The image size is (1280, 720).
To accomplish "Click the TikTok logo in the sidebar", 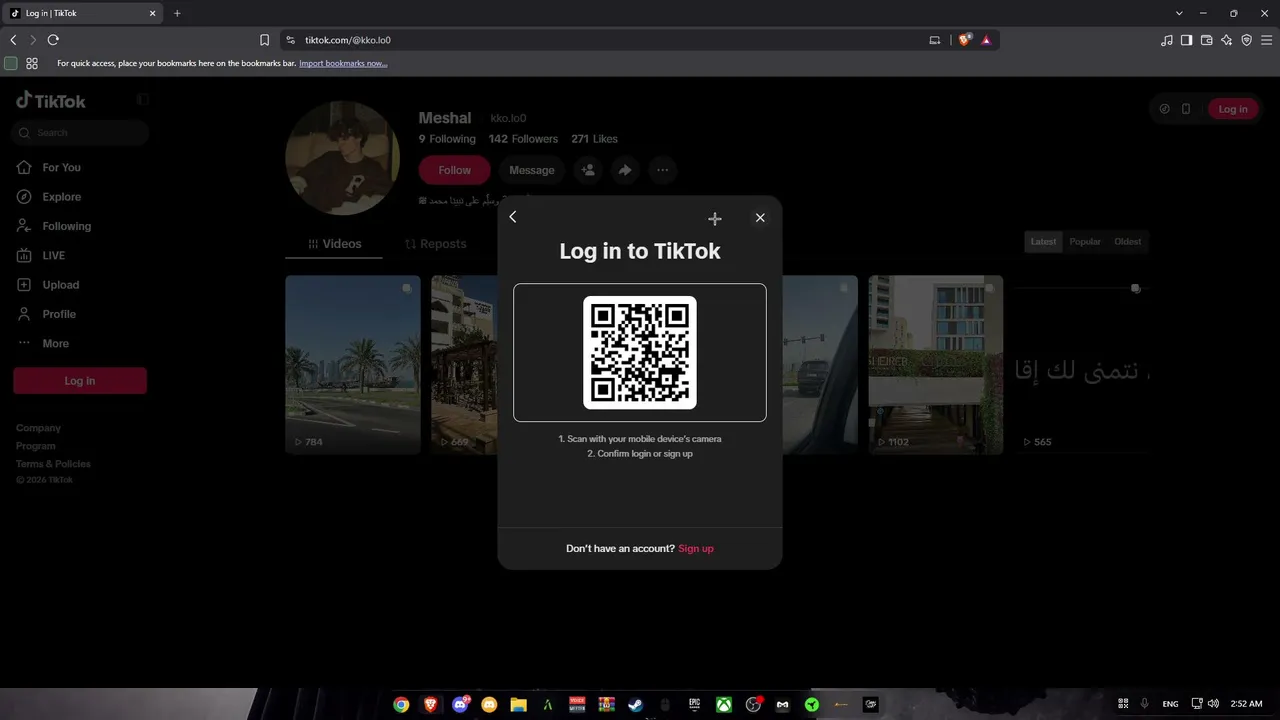I will click(51, 101).
